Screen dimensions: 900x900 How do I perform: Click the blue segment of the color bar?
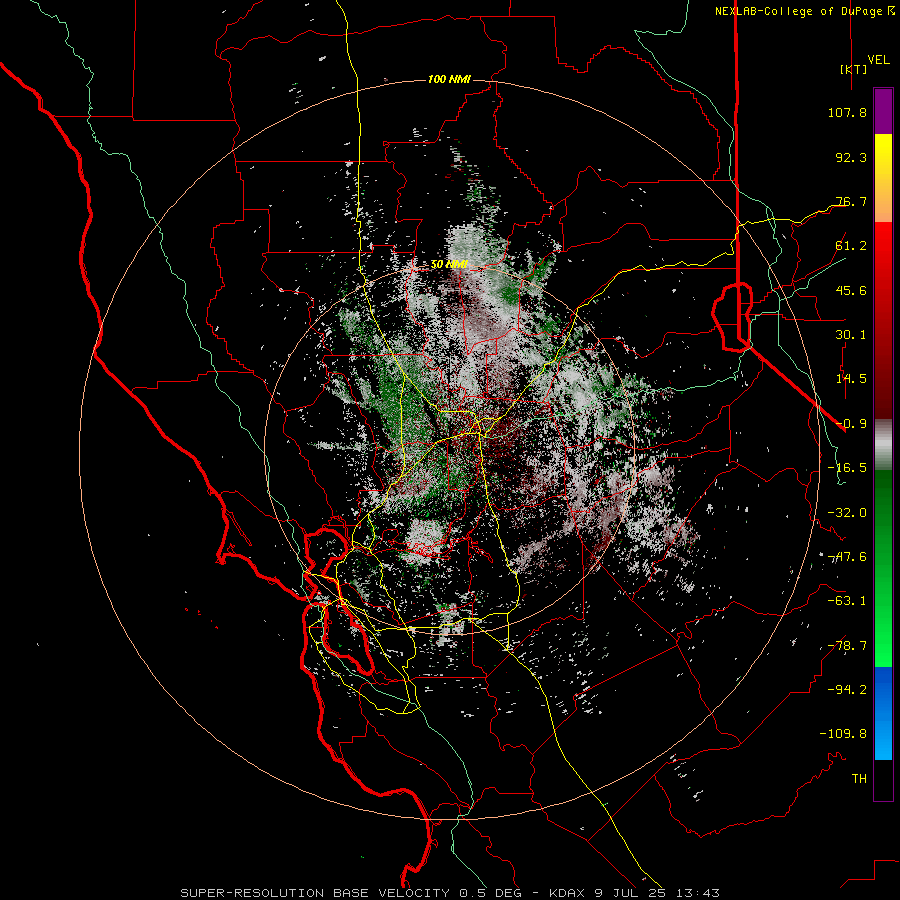(x=883, y=713)
